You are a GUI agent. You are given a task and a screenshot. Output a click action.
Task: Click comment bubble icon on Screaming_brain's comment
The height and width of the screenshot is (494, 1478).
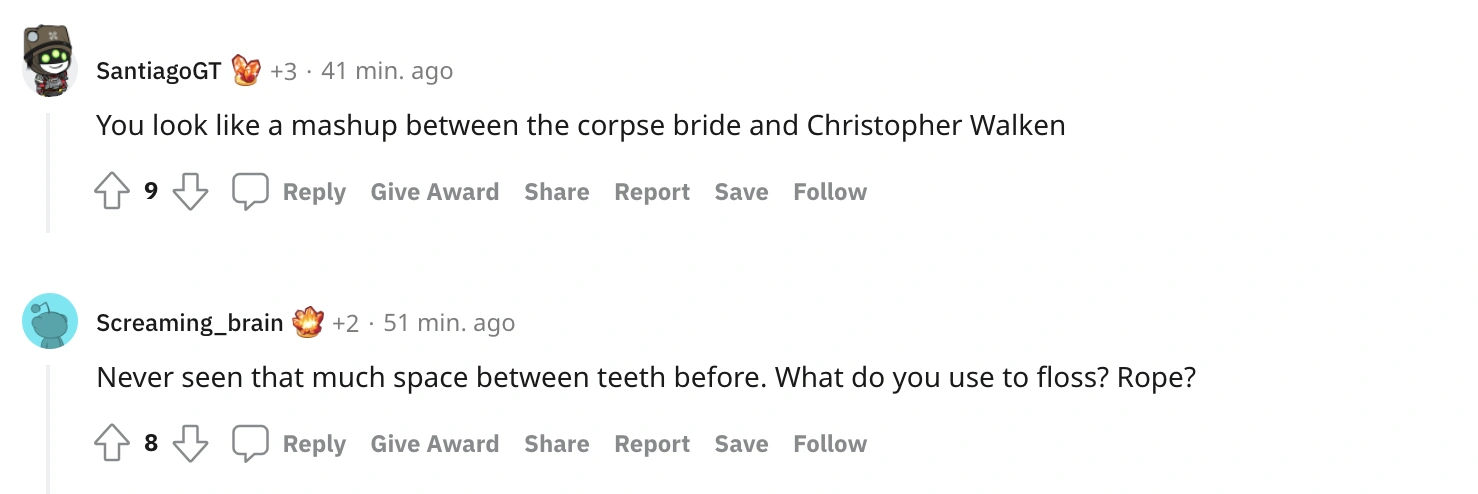(250, 444)
